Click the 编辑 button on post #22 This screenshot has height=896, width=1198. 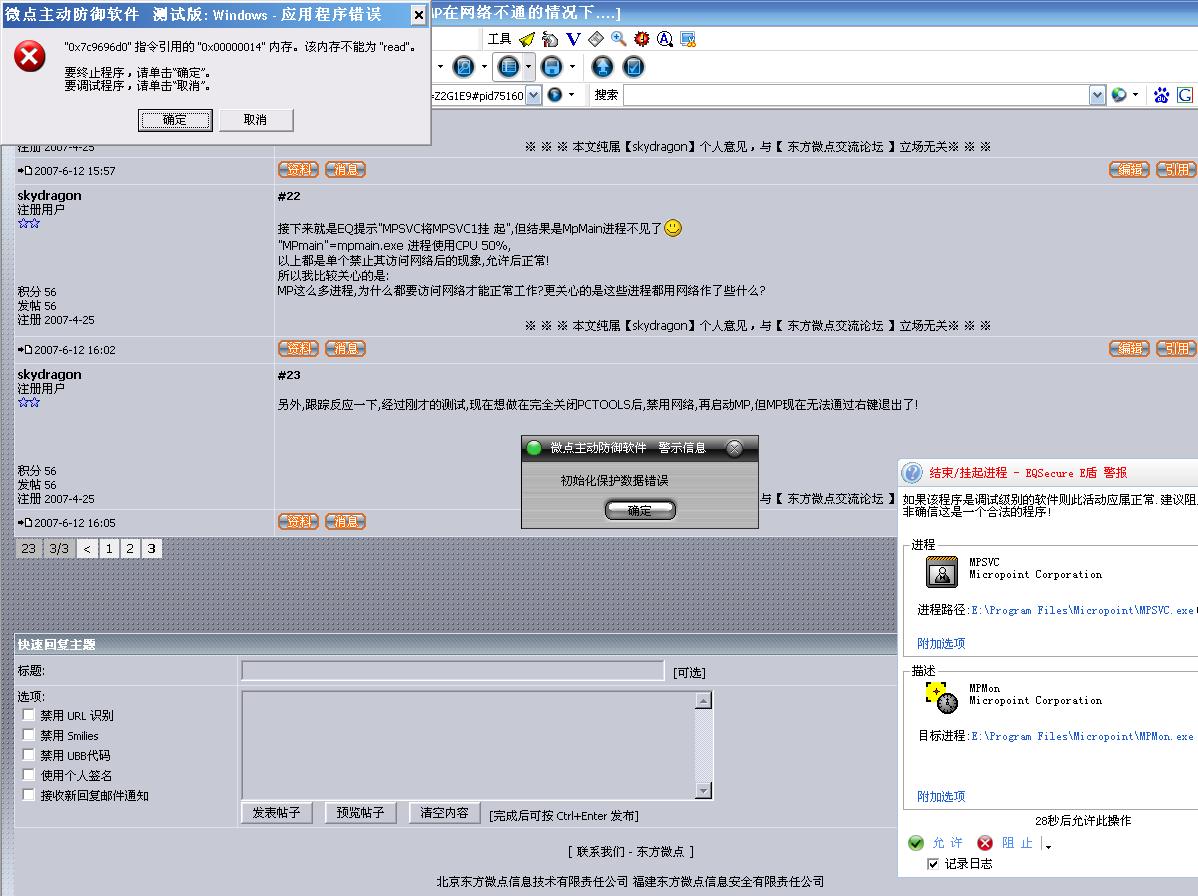point(1129,348)
